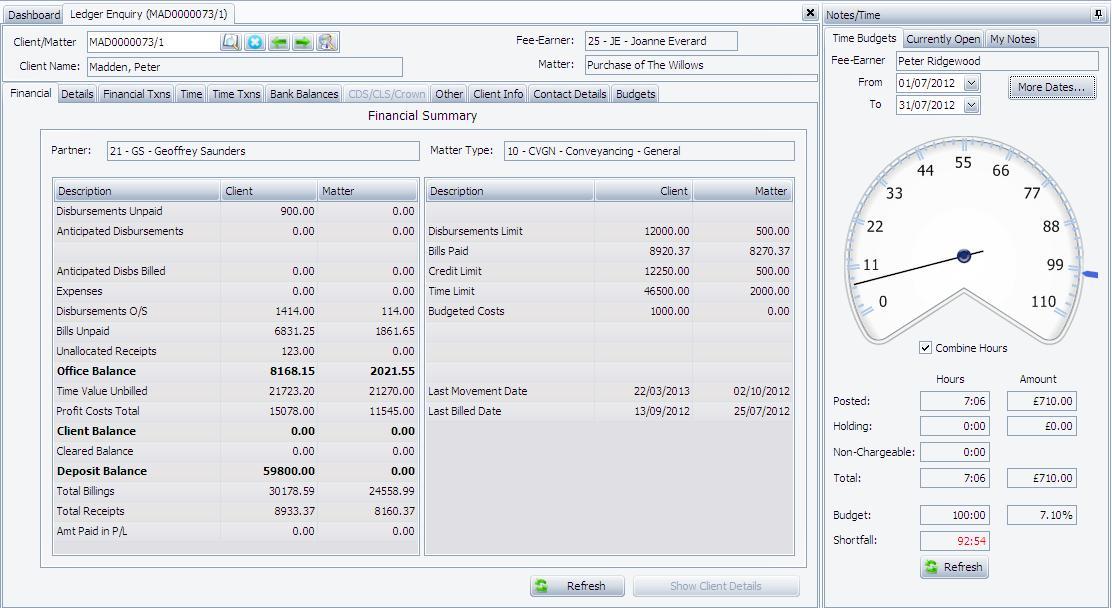1112x608 pixels.
Task: Select the Office Balance row label
Action: tap(96, 371)
